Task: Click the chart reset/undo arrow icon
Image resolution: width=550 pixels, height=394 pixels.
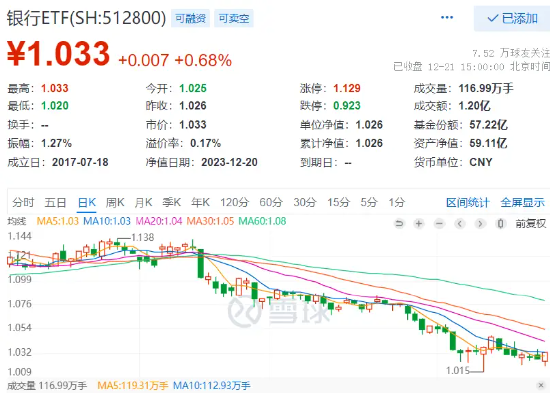Action: tap(399, 223)
